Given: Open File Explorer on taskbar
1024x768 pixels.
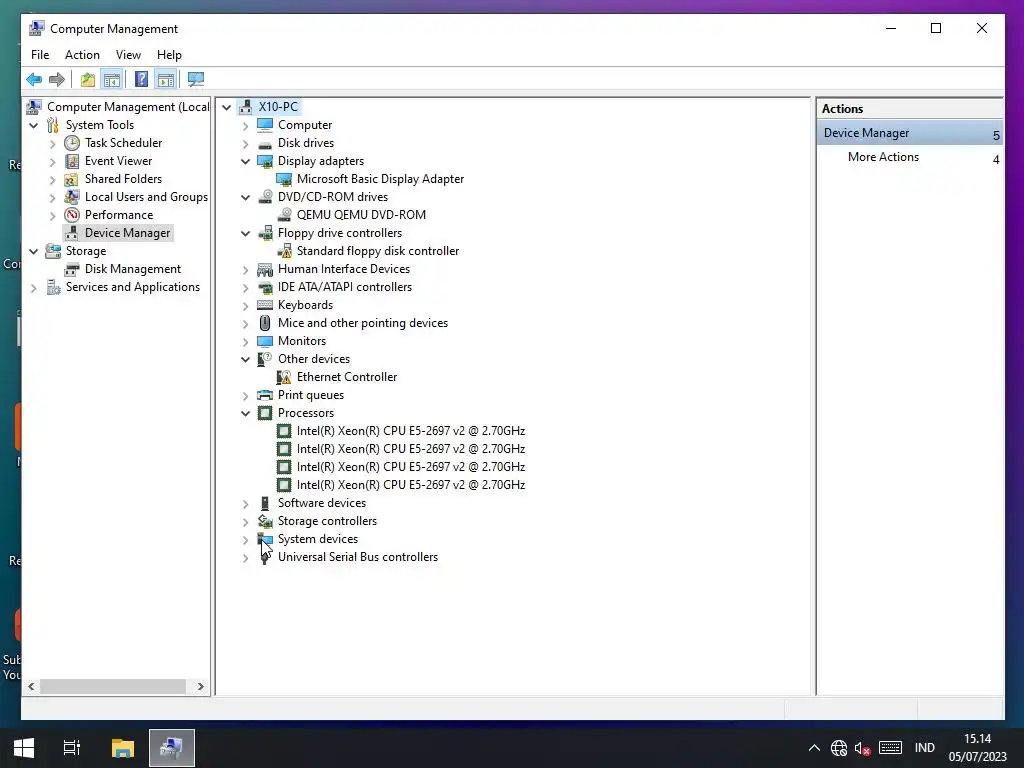Looking at the screenshot, I should [x=122, y=748].
